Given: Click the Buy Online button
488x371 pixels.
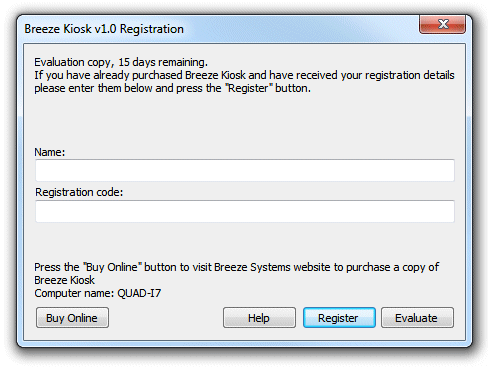Looking at the screenshot, I should tap(72, 318).
